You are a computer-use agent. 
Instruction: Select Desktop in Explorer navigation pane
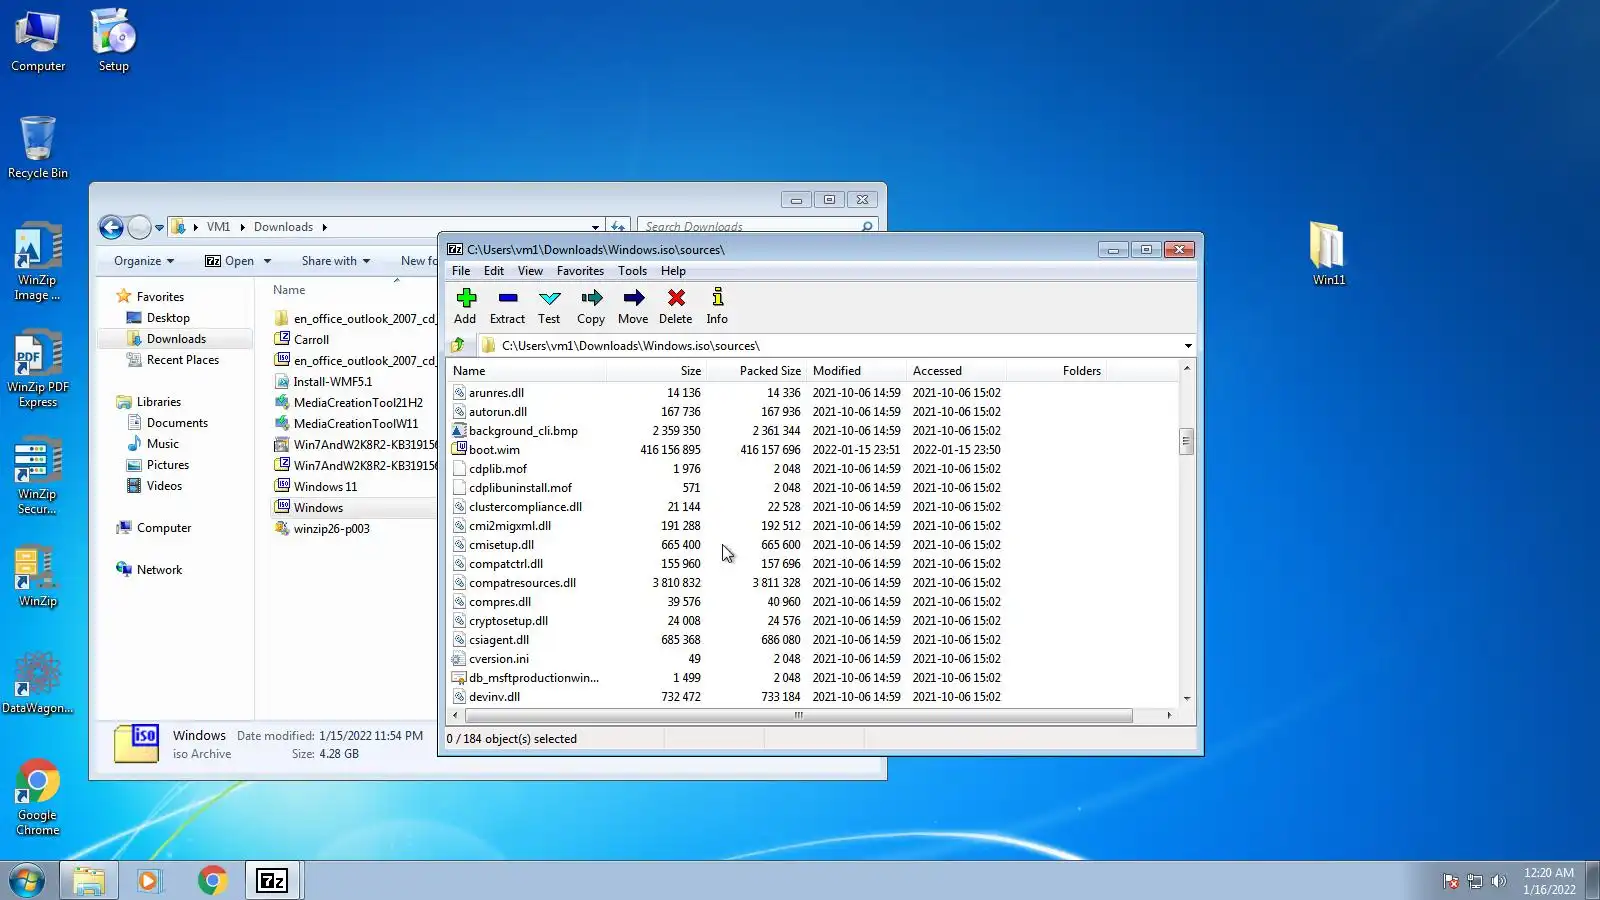[x=168, y=318]
